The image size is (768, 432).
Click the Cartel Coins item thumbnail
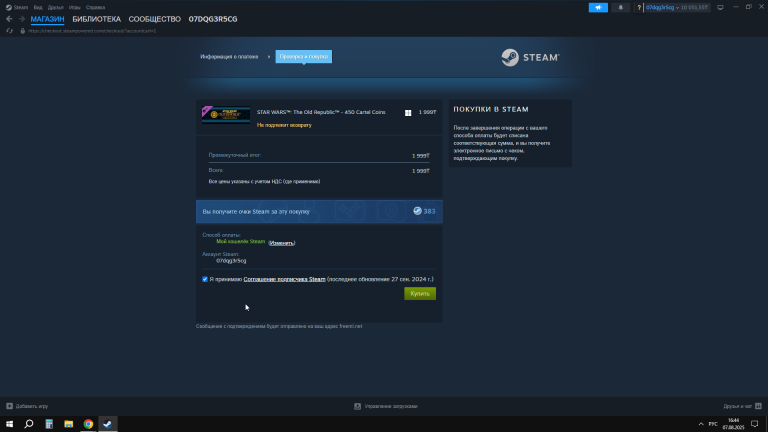[x=226, y=115]
